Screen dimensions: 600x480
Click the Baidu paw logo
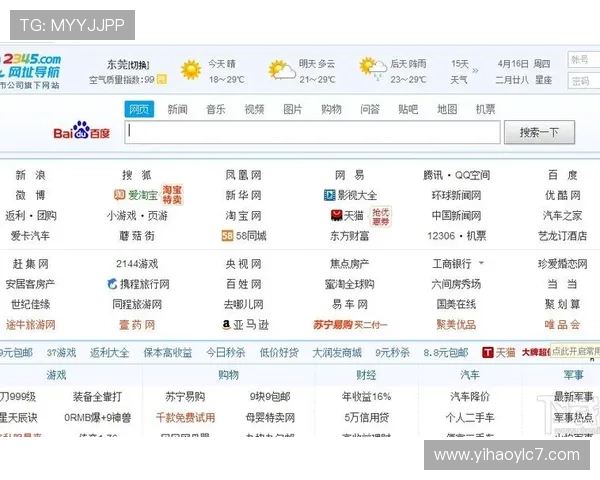[82, 129]
